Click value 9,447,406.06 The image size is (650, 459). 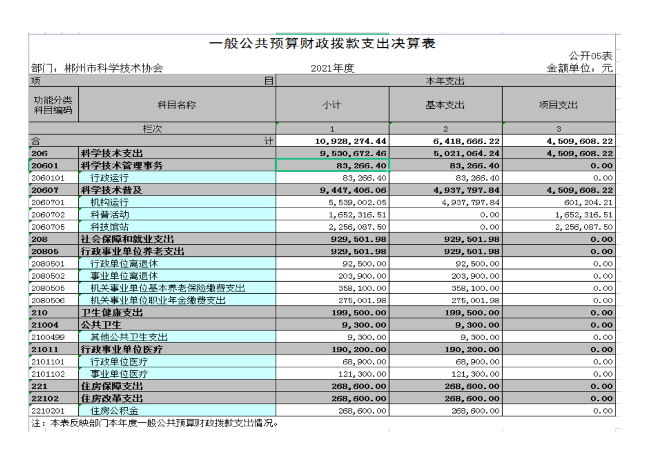pos(332,190)
